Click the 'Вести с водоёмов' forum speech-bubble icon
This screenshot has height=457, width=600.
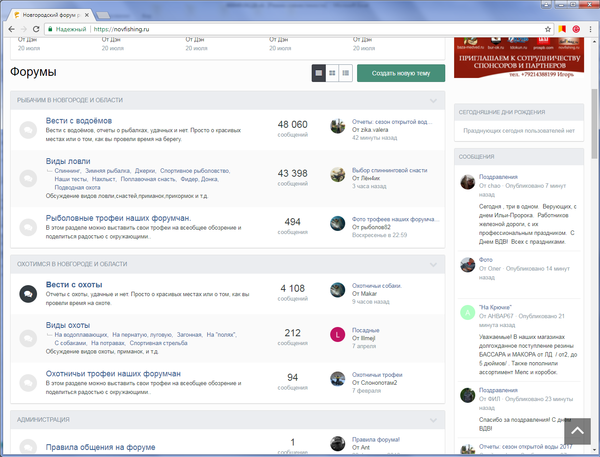(28, 129)
